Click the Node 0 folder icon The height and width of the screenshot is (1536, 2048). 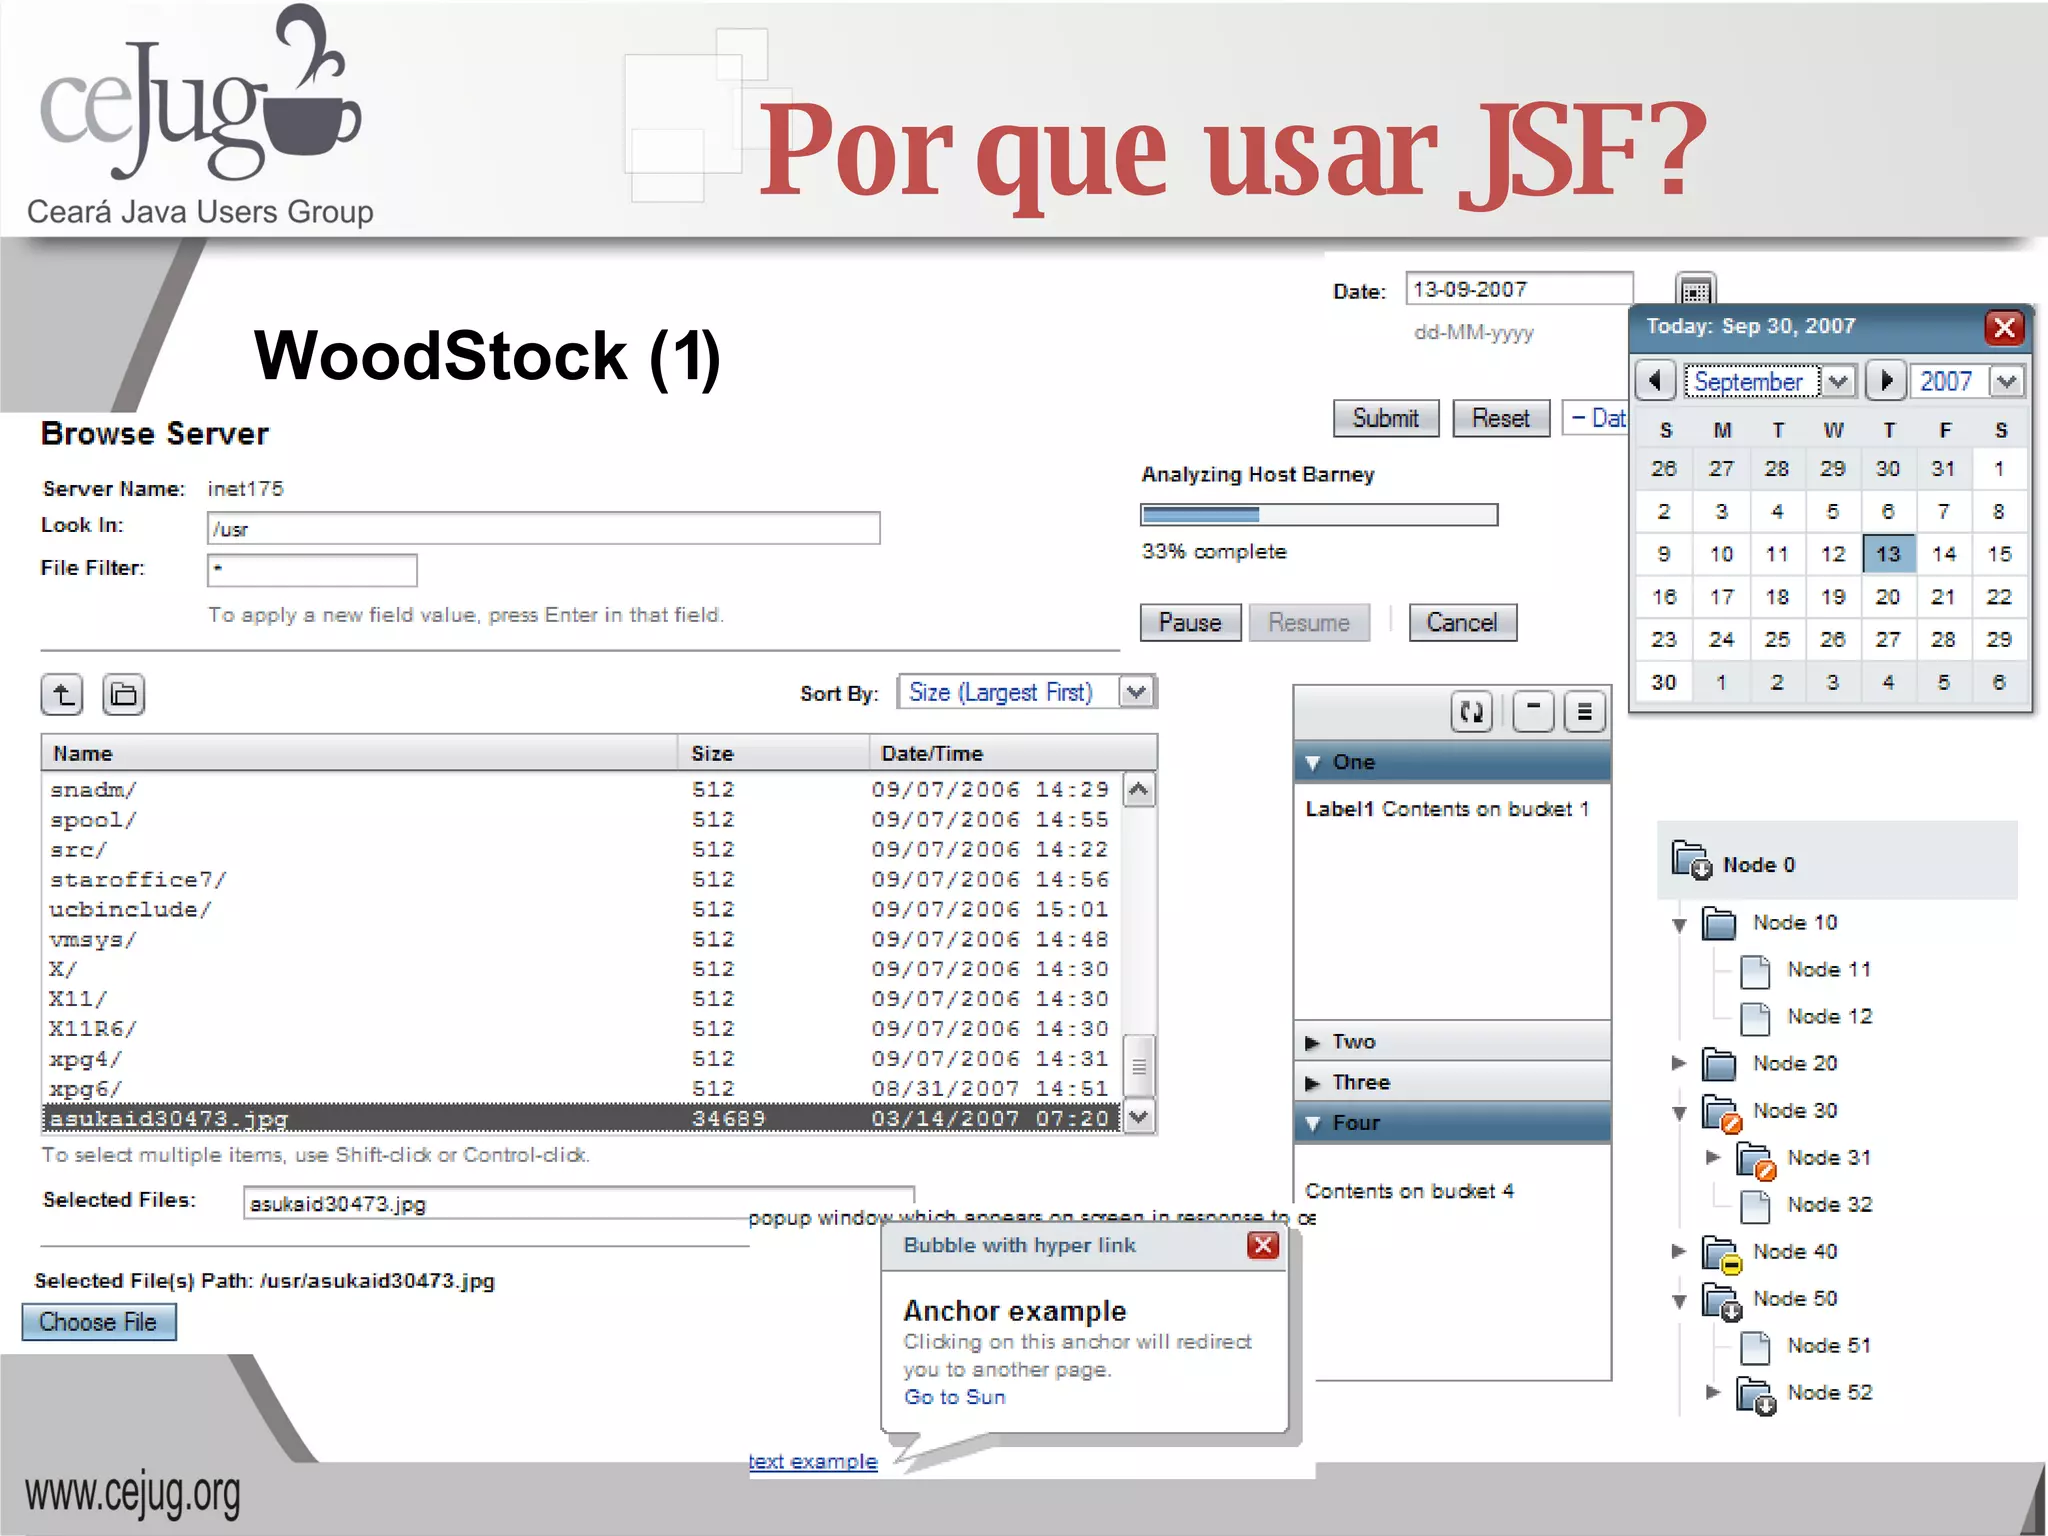(x=1692, y=859)
